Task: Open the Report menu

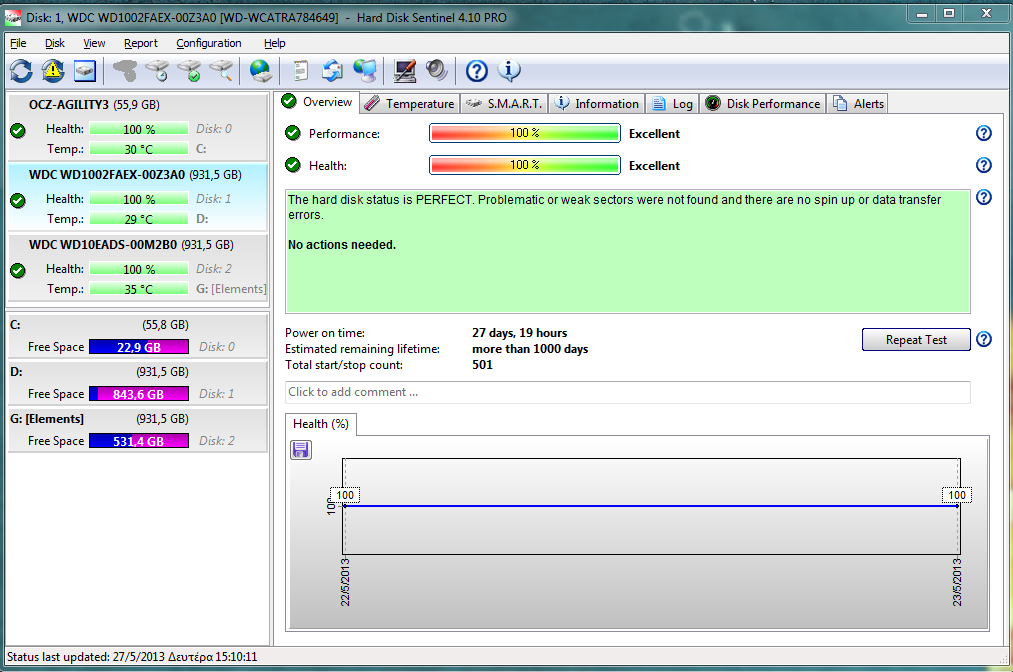Action: click(x=141, y=43)
